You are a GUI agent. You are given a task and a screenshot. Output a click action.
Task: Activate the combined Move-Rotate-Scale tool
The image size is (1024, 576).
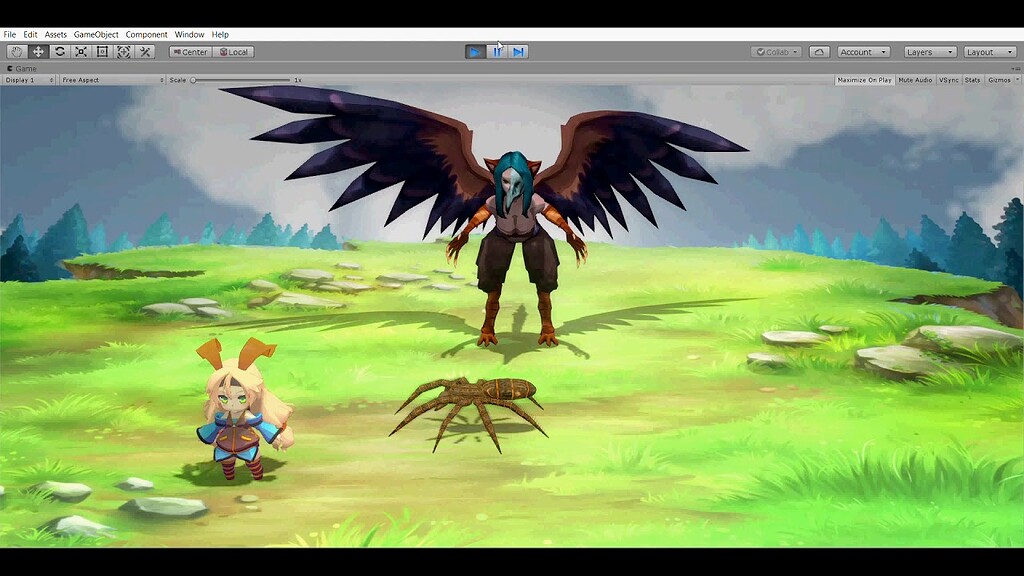coord(123,51)
